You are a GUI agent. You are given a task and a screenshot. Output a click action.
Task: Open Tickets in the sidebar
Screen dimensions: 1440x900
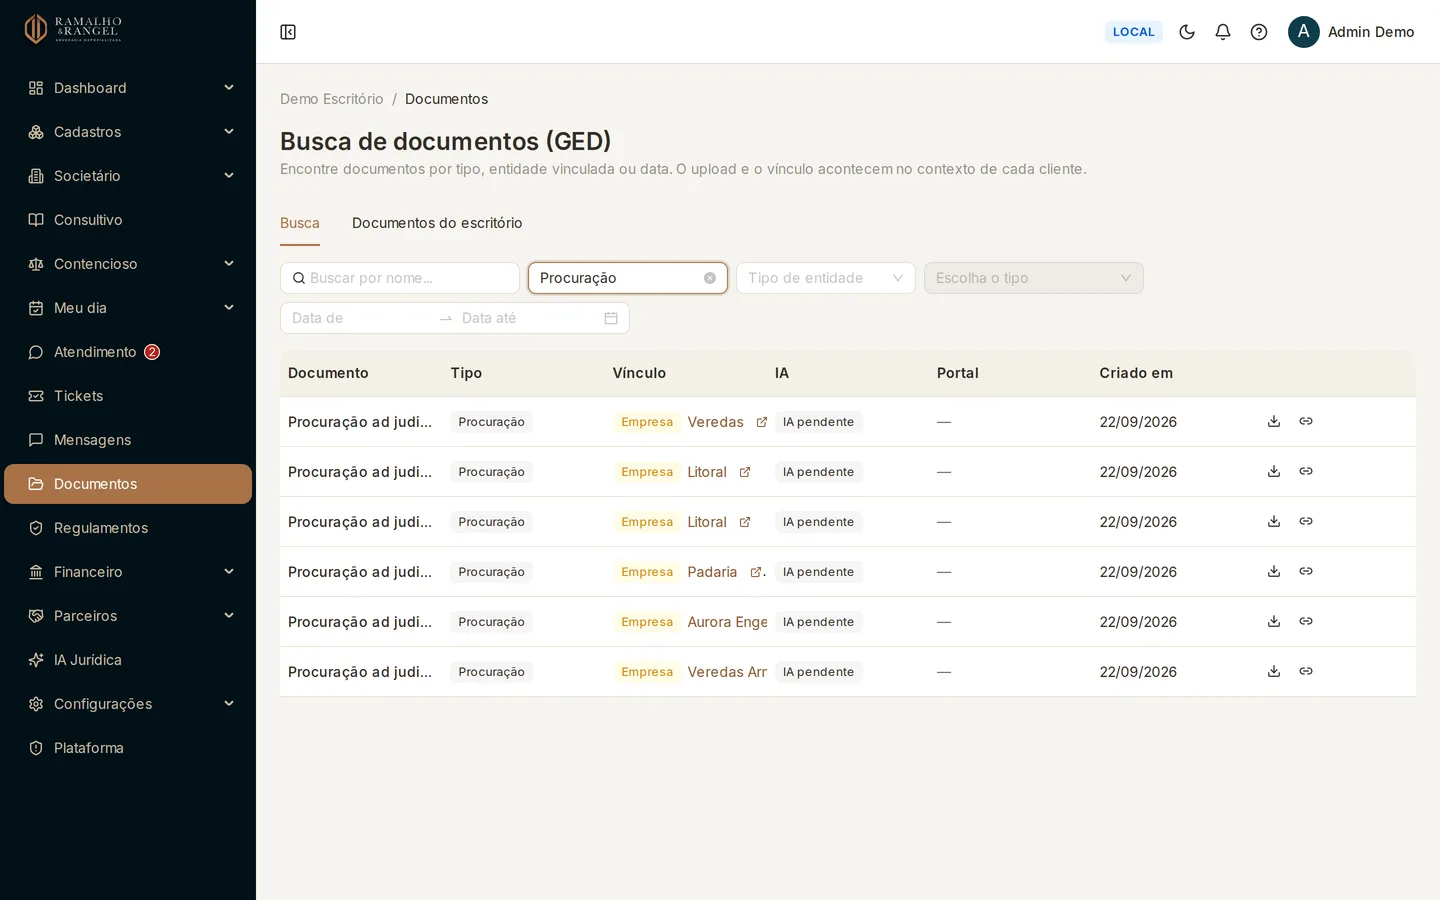click(128, 396)
